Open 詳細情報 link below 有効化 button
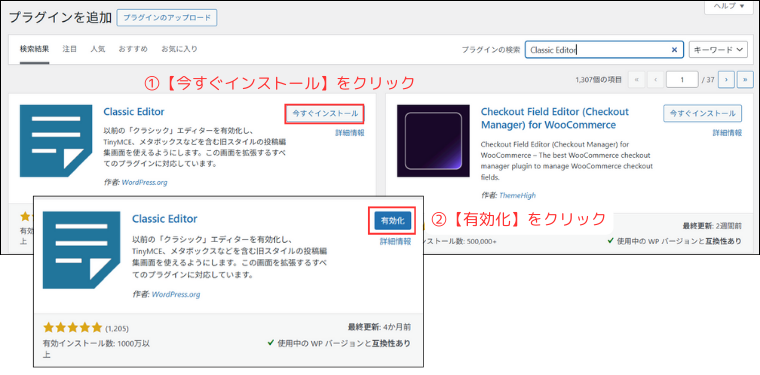The image size is (760, 375). 396,242
